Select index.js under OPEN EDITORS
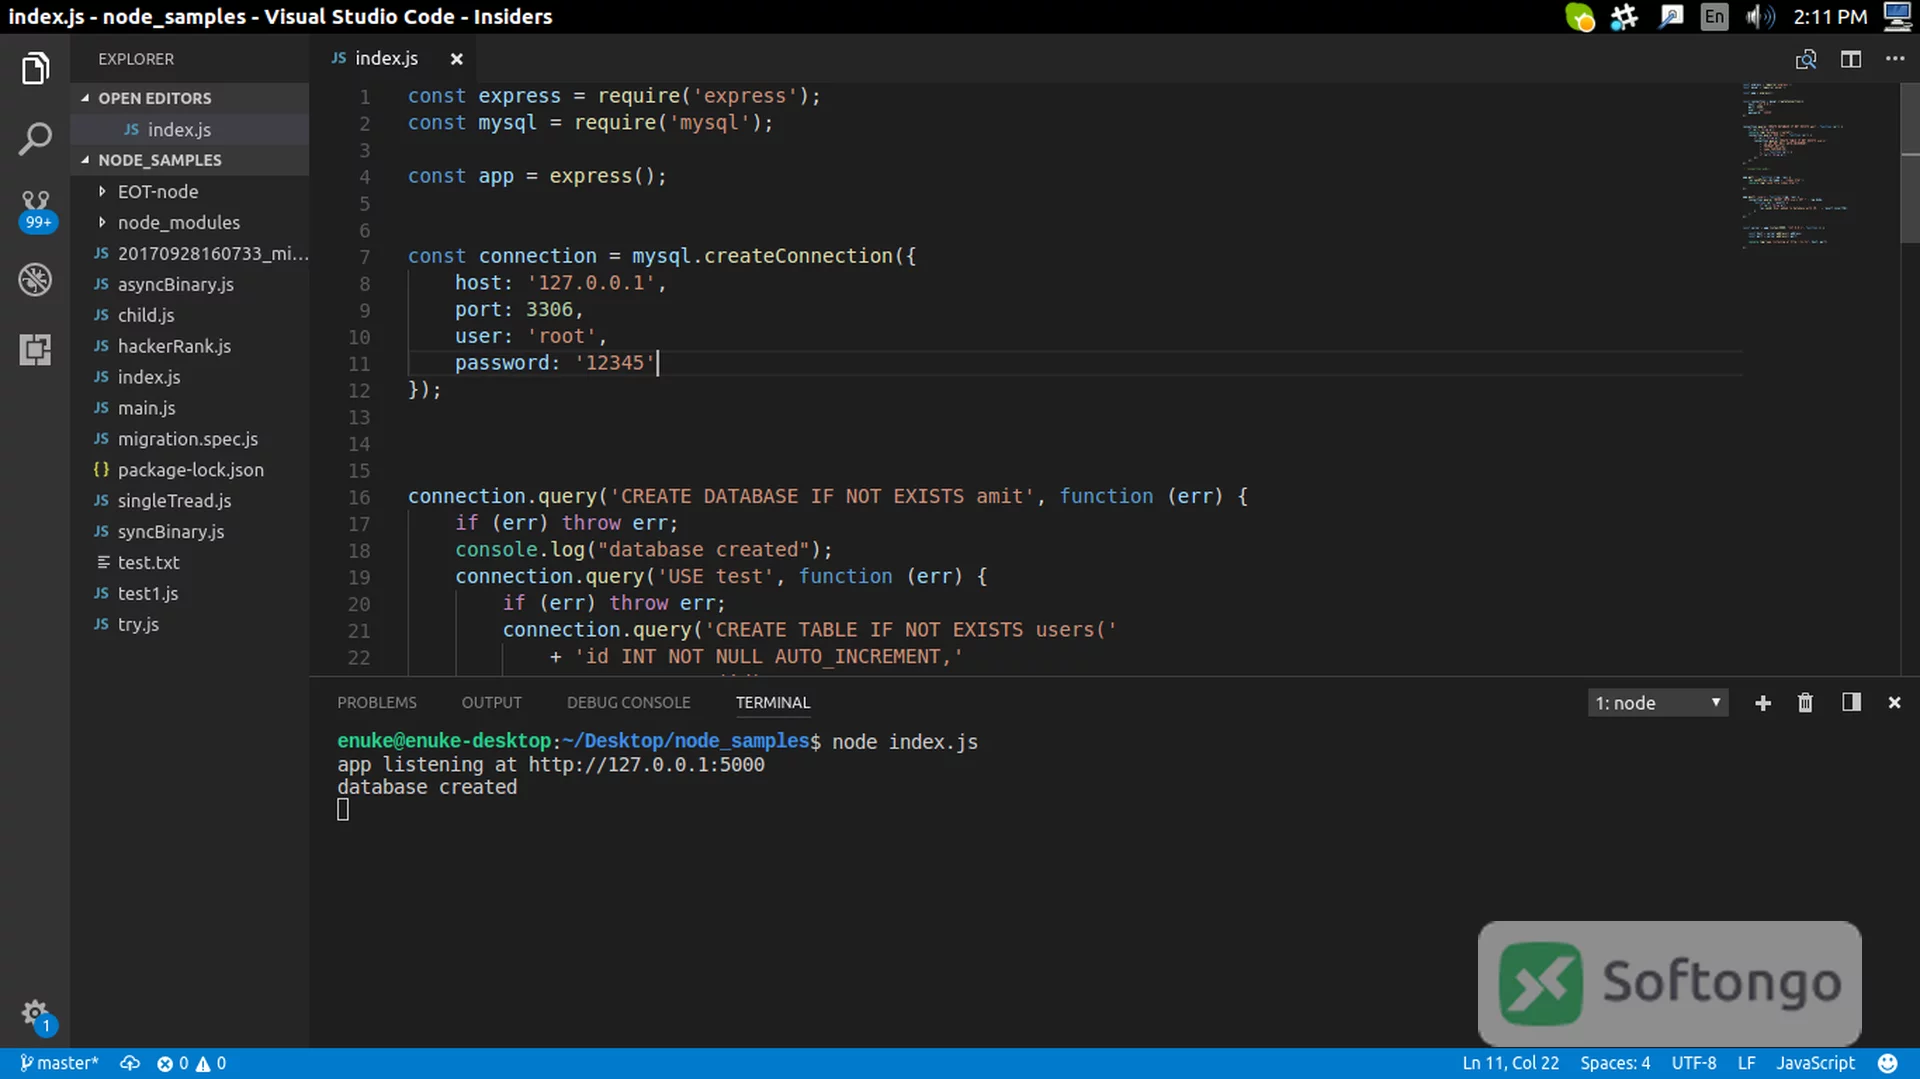Viewport: 1920px width, 1079px height. [190, 129]
